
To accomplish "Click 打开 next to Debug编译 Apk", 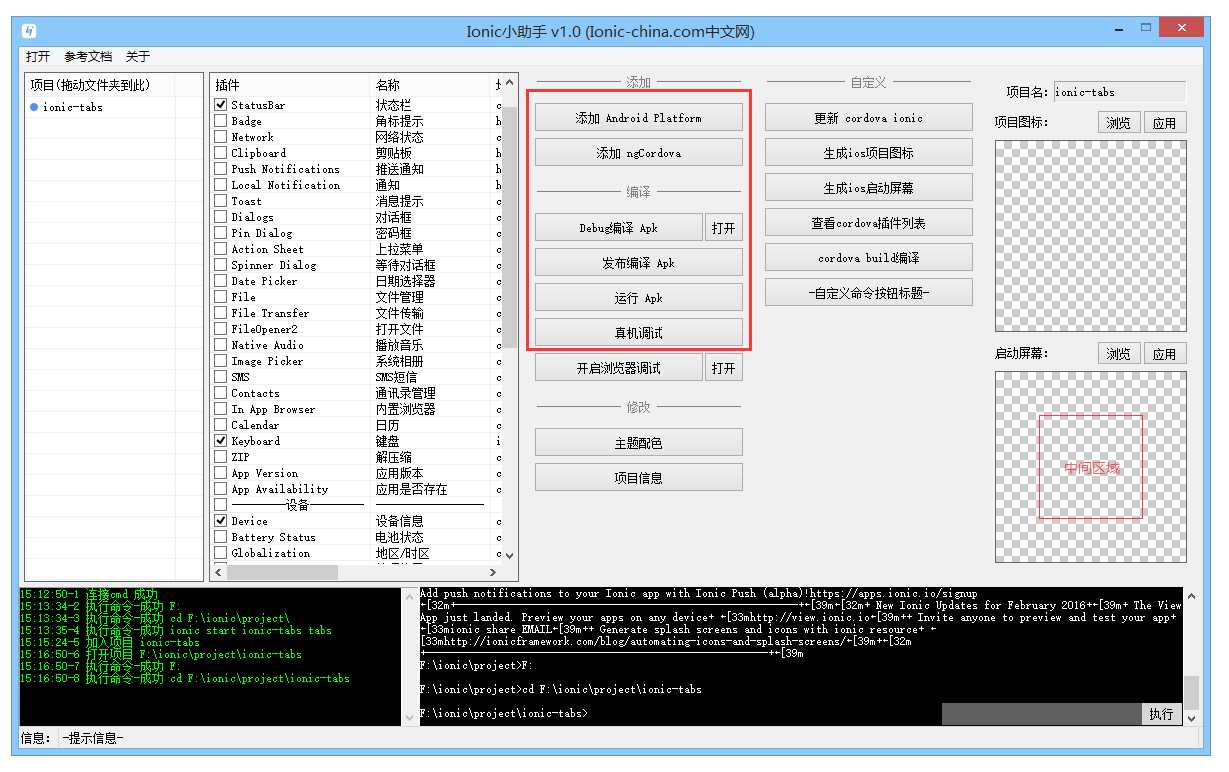I will 724,228.
